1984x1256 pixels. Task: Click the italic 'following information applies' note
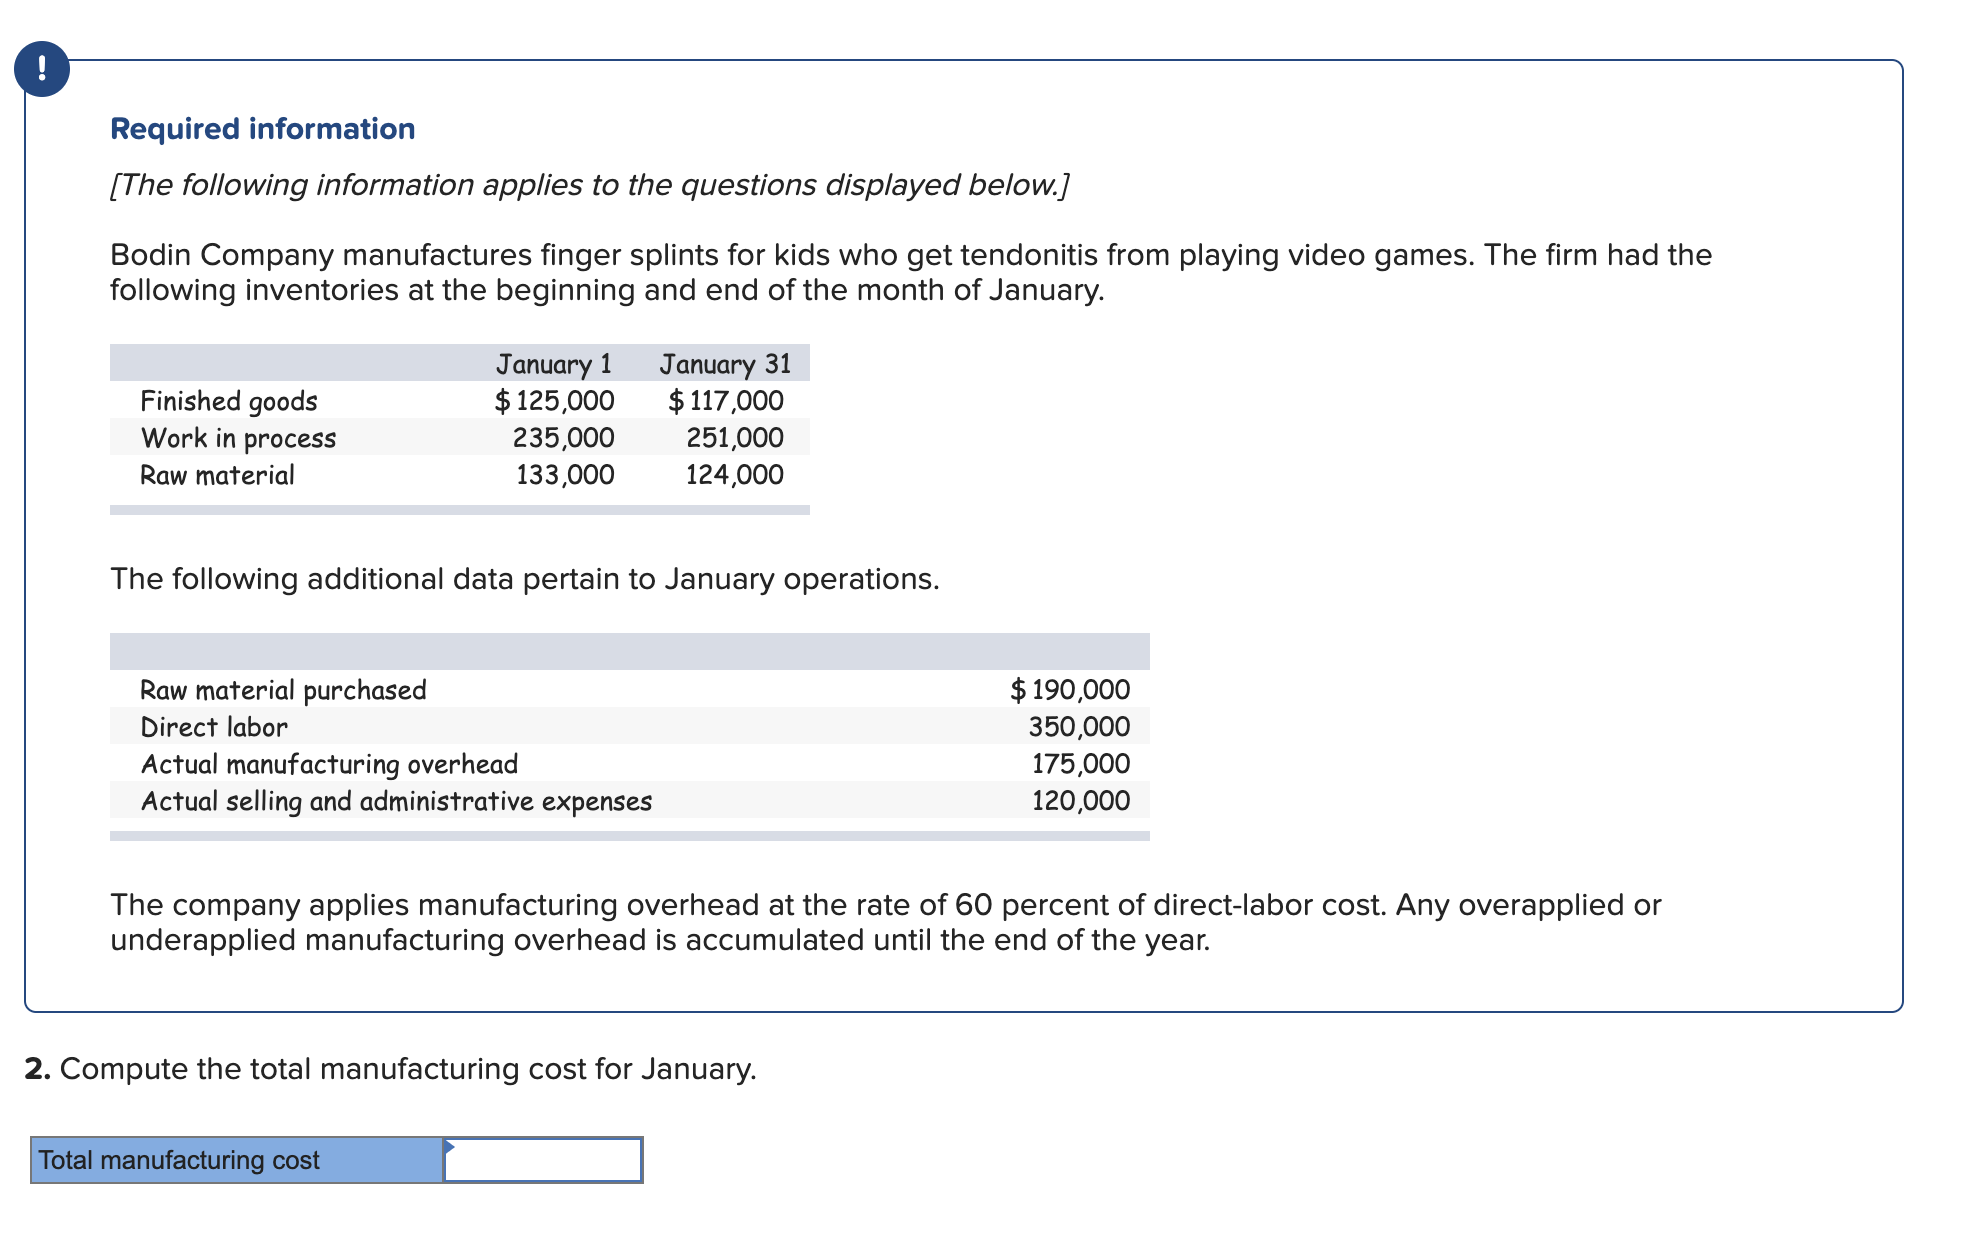[x=589, y=185]
